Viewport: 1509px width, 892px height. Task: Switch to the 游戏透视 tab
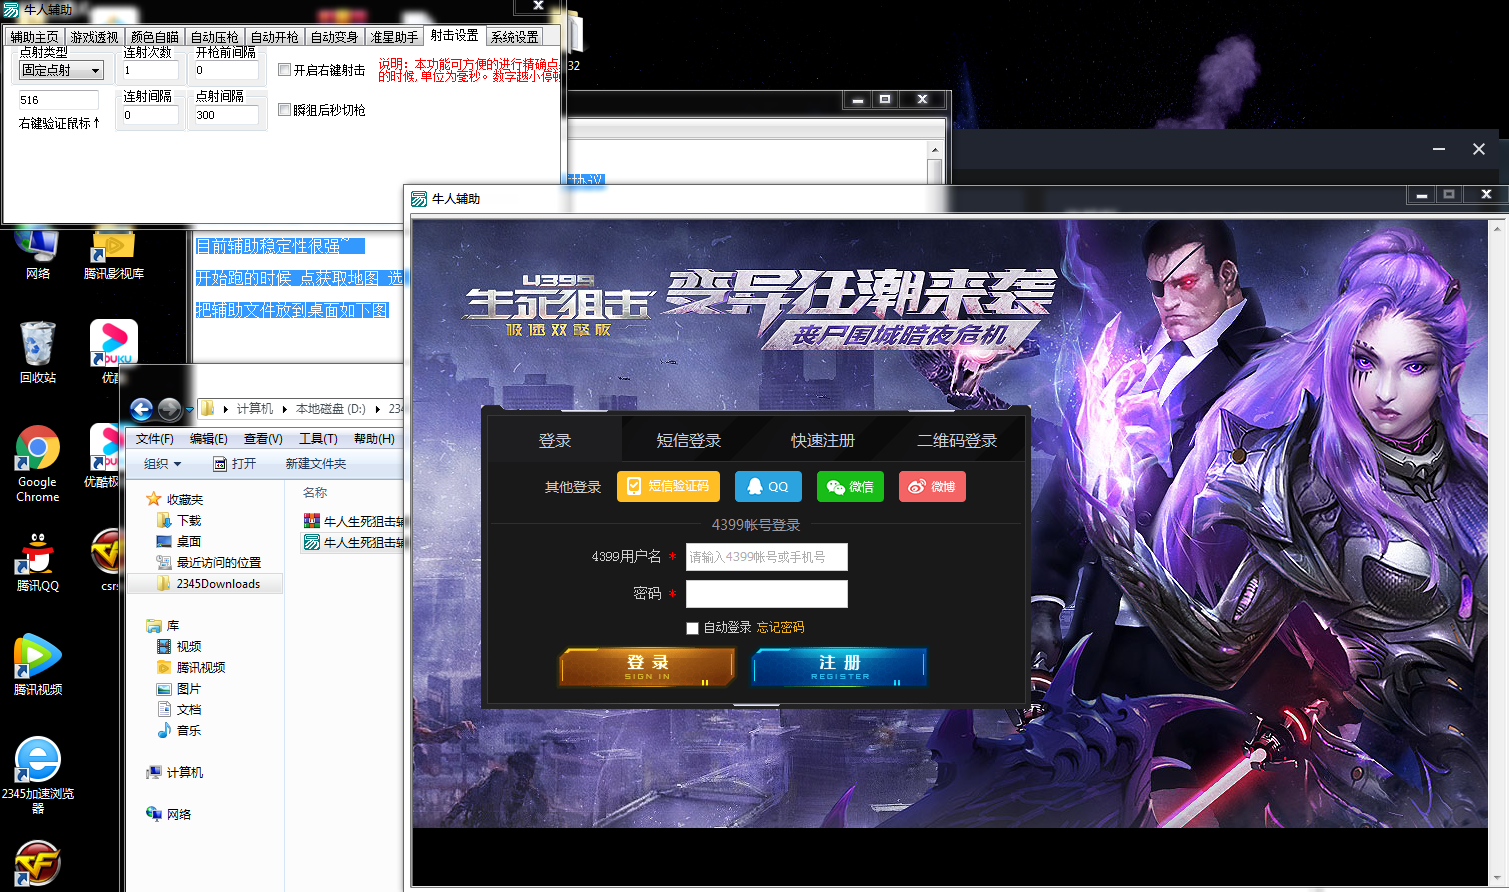coord(95,37)
